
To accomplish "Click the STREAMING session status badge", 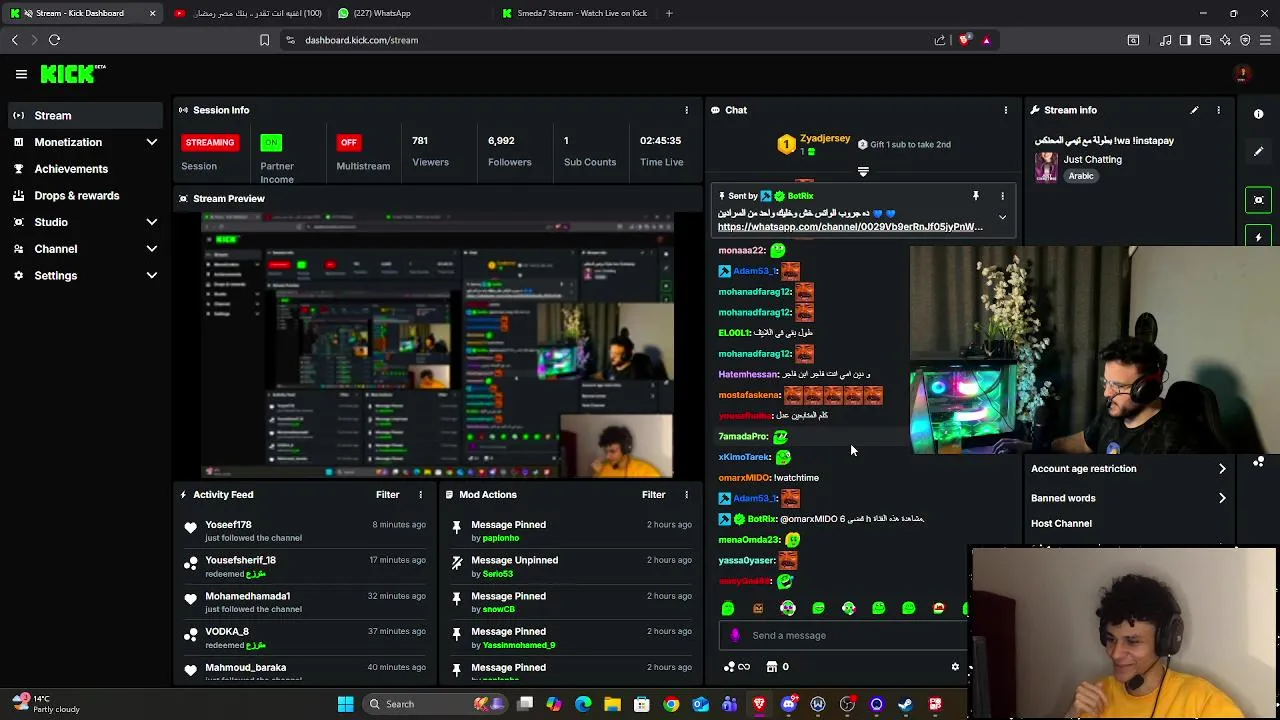I will pyautogui.click(x=210, y=142).
